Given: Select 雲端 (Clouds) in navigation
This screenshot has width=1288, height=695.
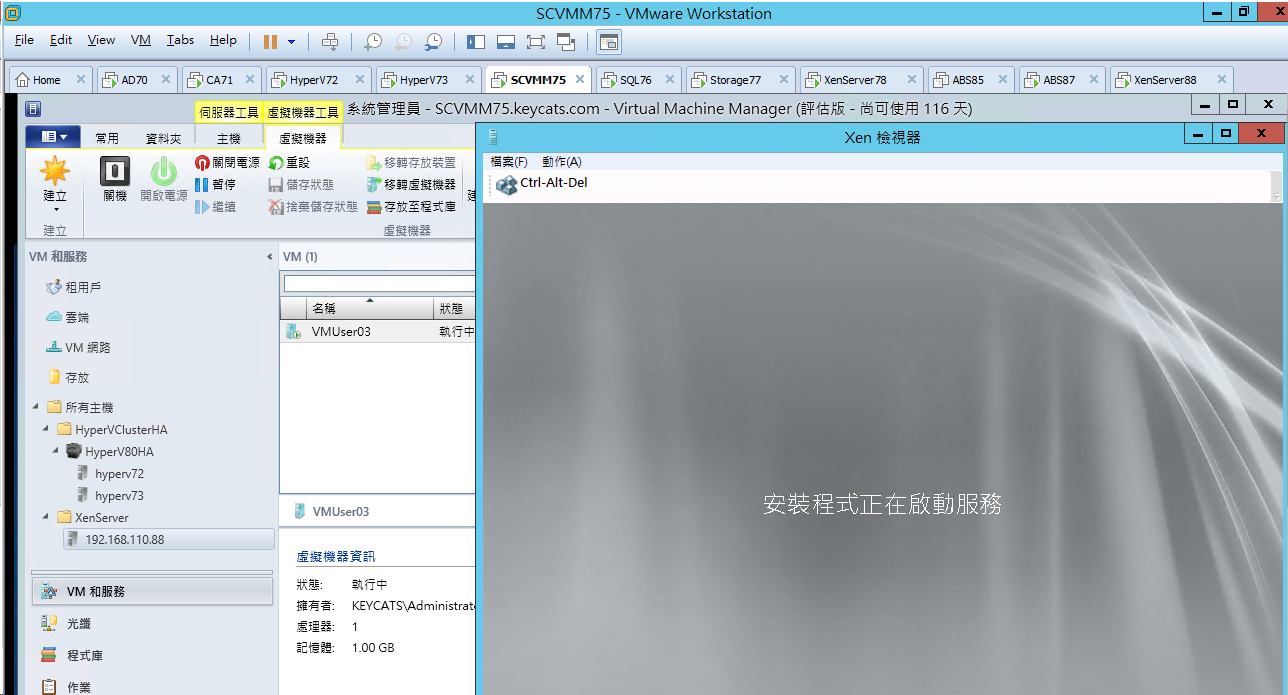Looking at the screenshot, I should (x=68, y=318).
